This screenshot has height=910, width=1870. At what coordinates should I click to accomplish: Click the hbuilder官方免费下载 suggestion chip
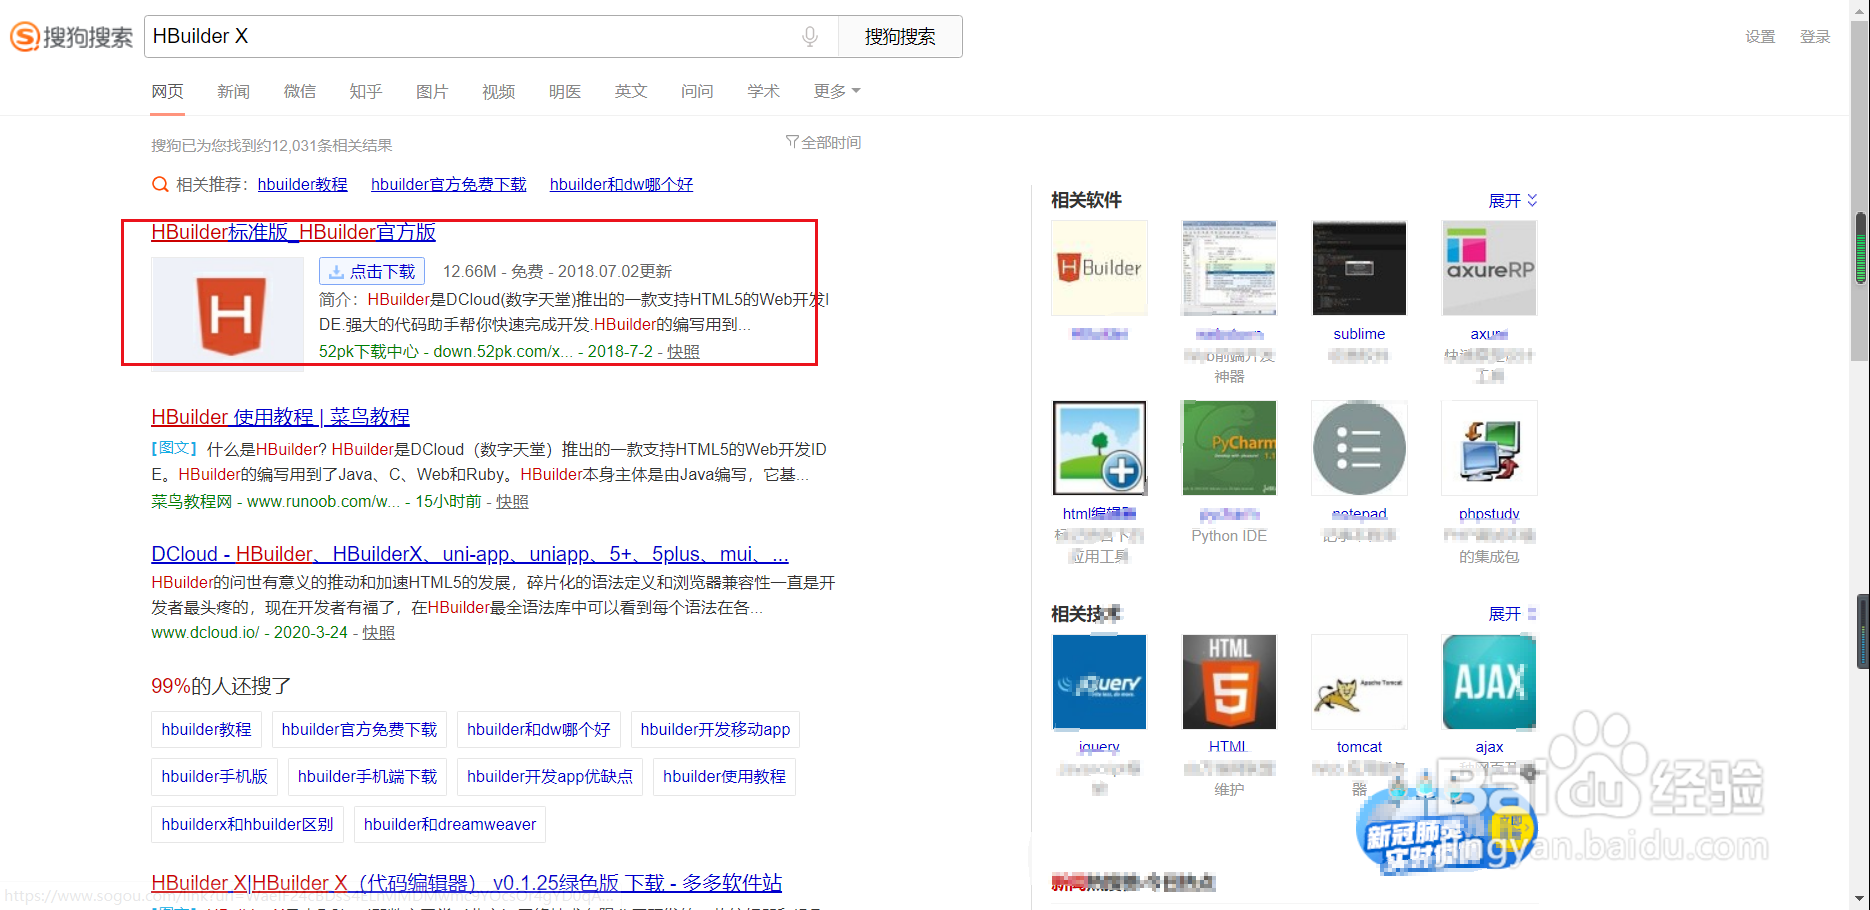tap(359, 730)
